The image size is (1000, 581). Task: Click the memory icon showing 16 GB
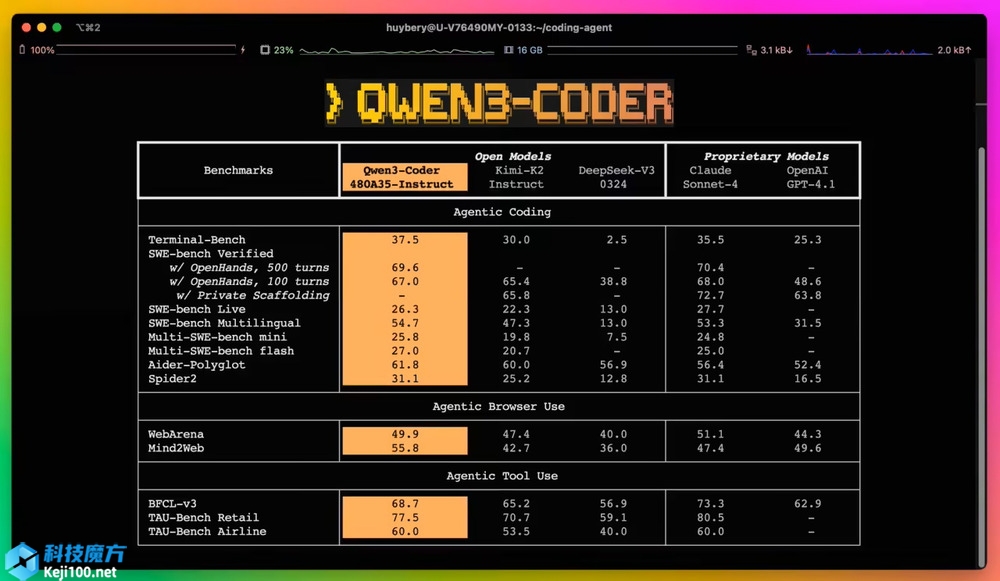pyautogui.click(x=509, y=49)
